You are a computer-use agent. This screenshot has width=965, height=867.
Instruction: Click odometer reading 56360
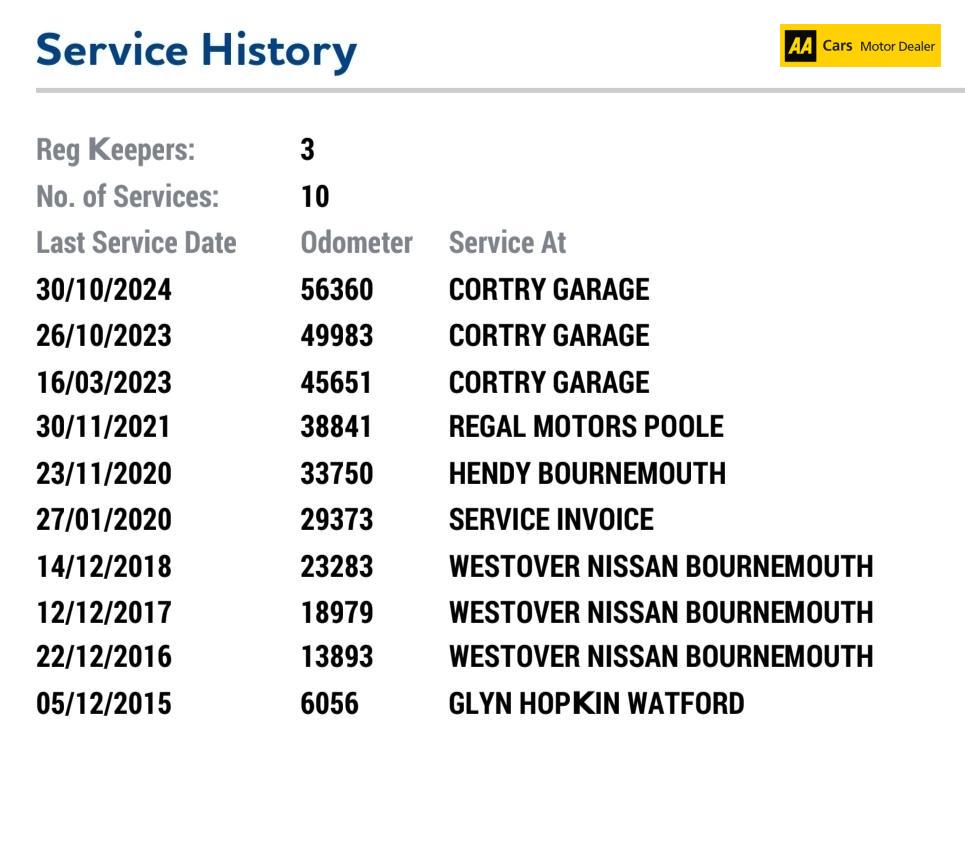coord(336,290)
